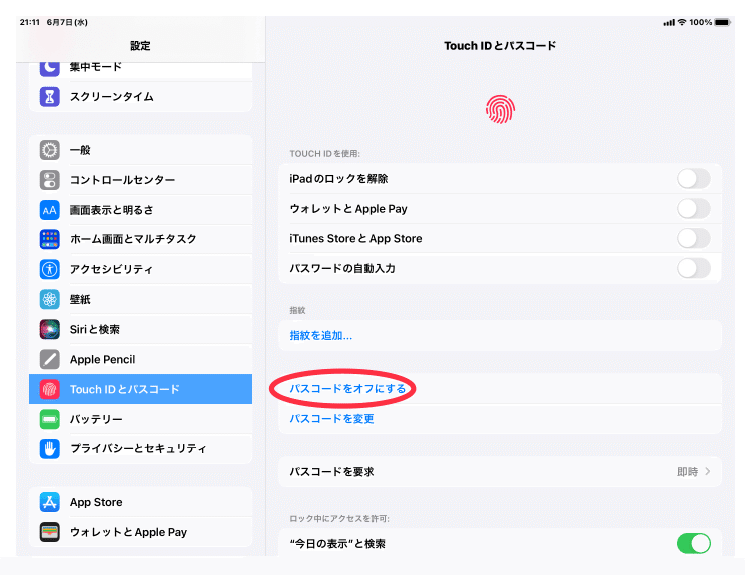Image resolution: width=745 pixels, height=575 pixels.
Task: Tap the Apple Pencil icon
Action: click(49, 359)
